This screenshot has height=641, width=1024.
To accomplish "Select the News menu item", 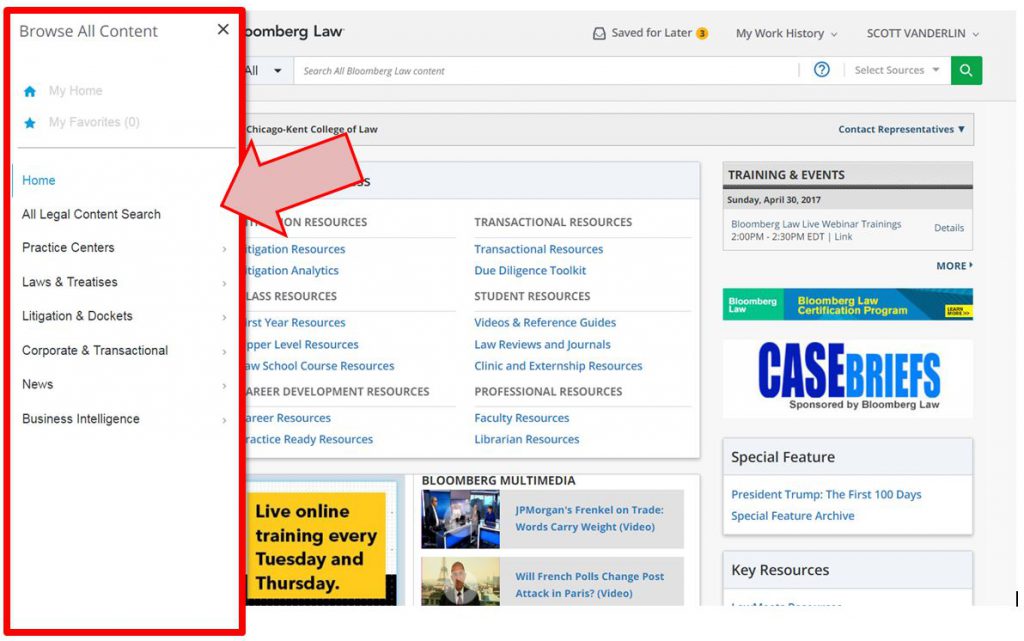I will tap(37, 384).
